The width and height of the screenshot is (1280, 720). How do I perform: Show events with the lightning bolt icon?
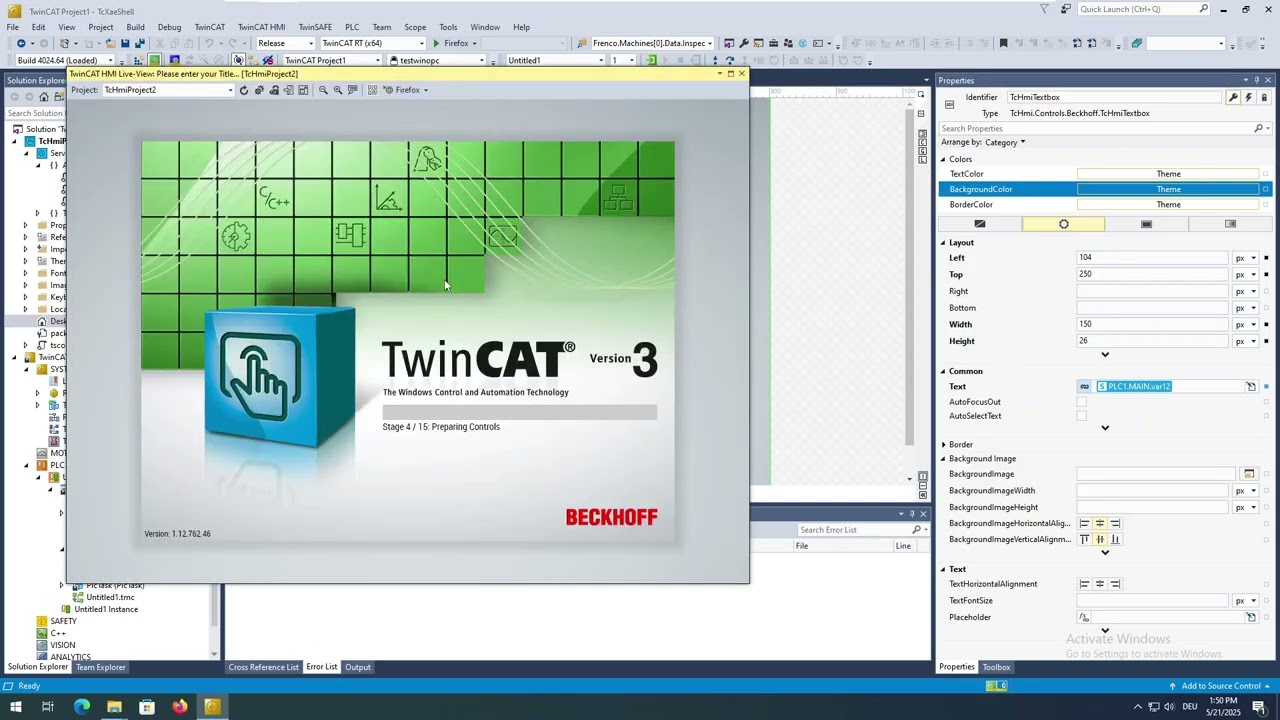(x=1248, y=97)
